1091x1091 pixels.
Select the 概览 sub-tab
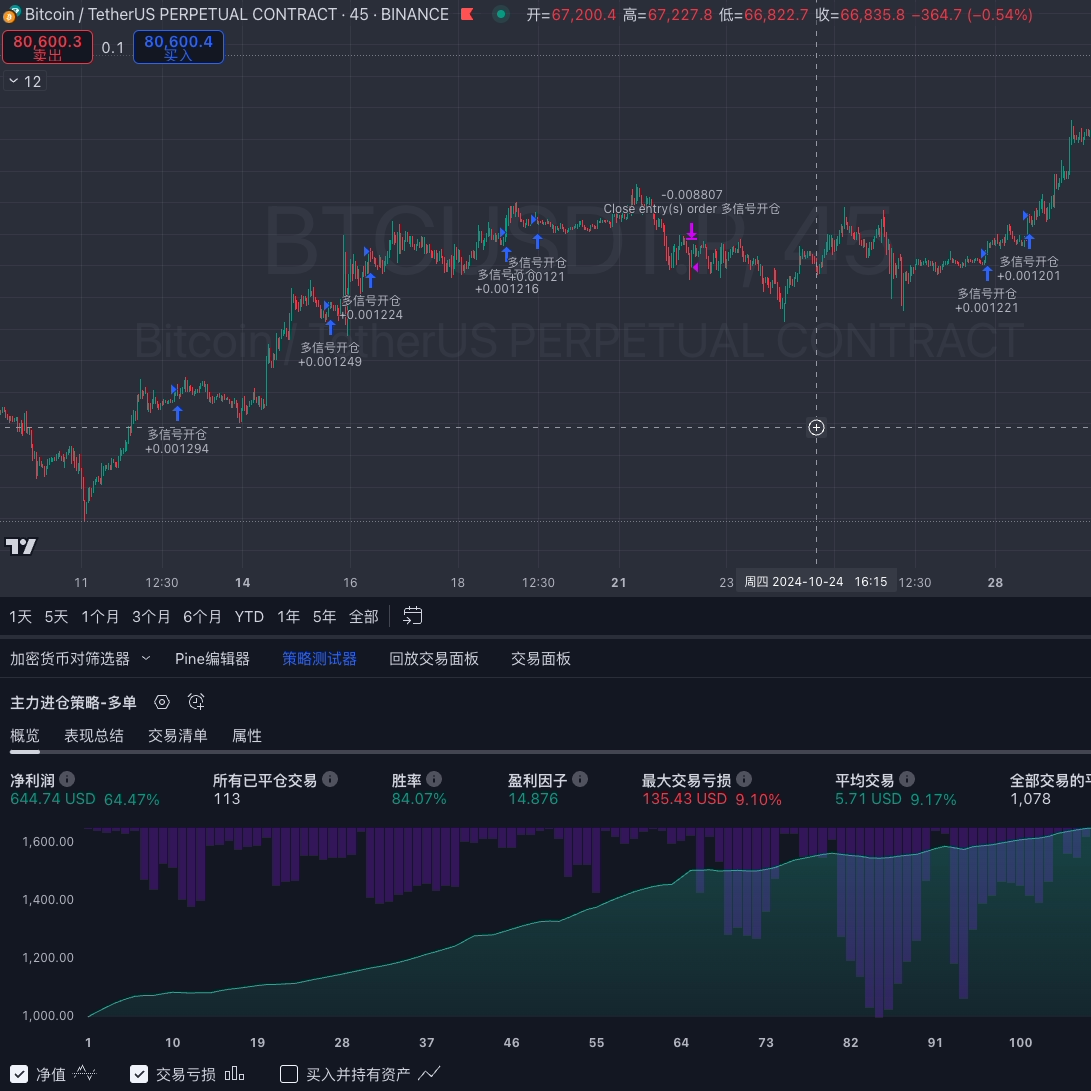point(25,735)
